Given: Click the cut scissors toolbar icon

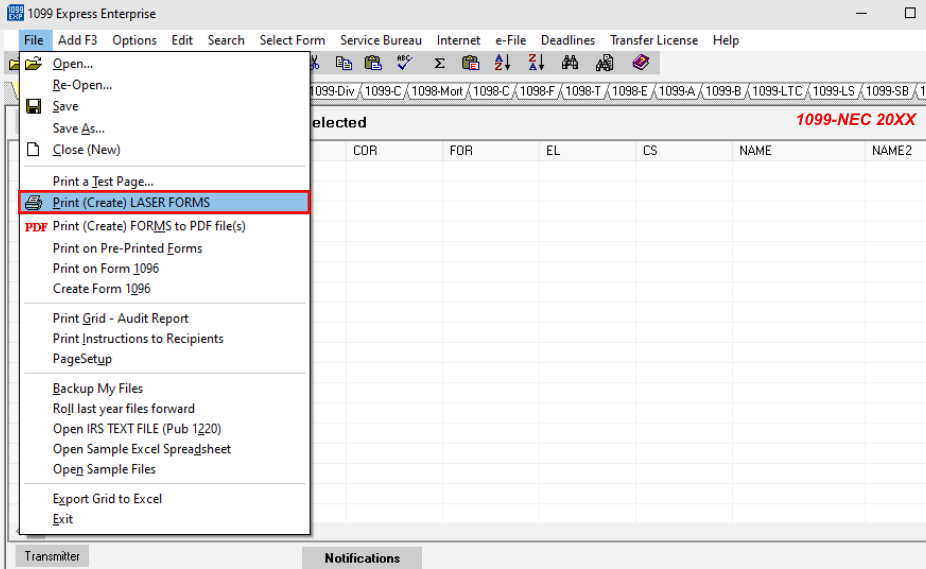Looking at the screenshot, I should click(315, 63).
